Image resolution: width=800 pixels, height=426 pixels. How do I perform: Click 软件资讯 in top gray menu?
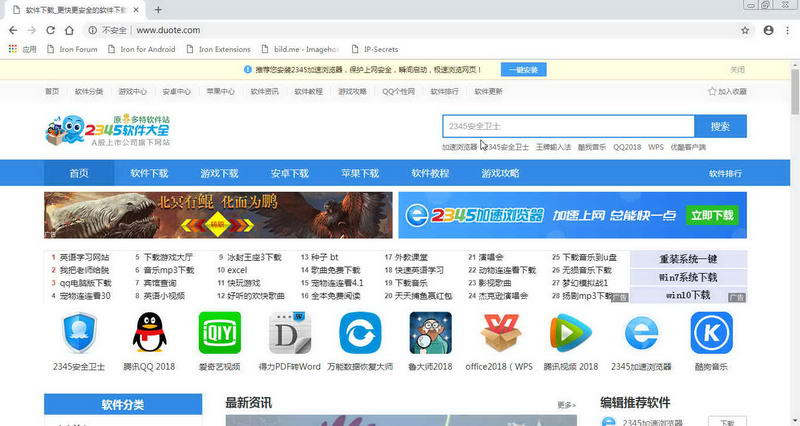click(264, 91)
